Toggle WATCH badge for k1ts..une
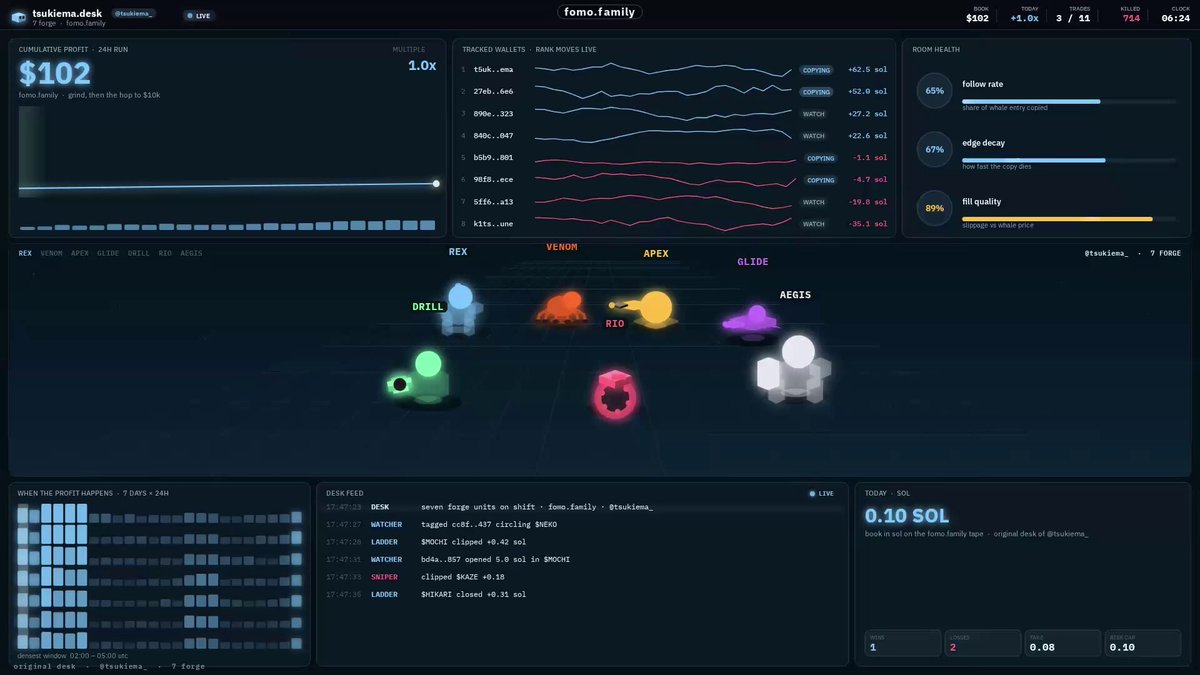This screenshot has width=1200, height=675. (814, 224)
